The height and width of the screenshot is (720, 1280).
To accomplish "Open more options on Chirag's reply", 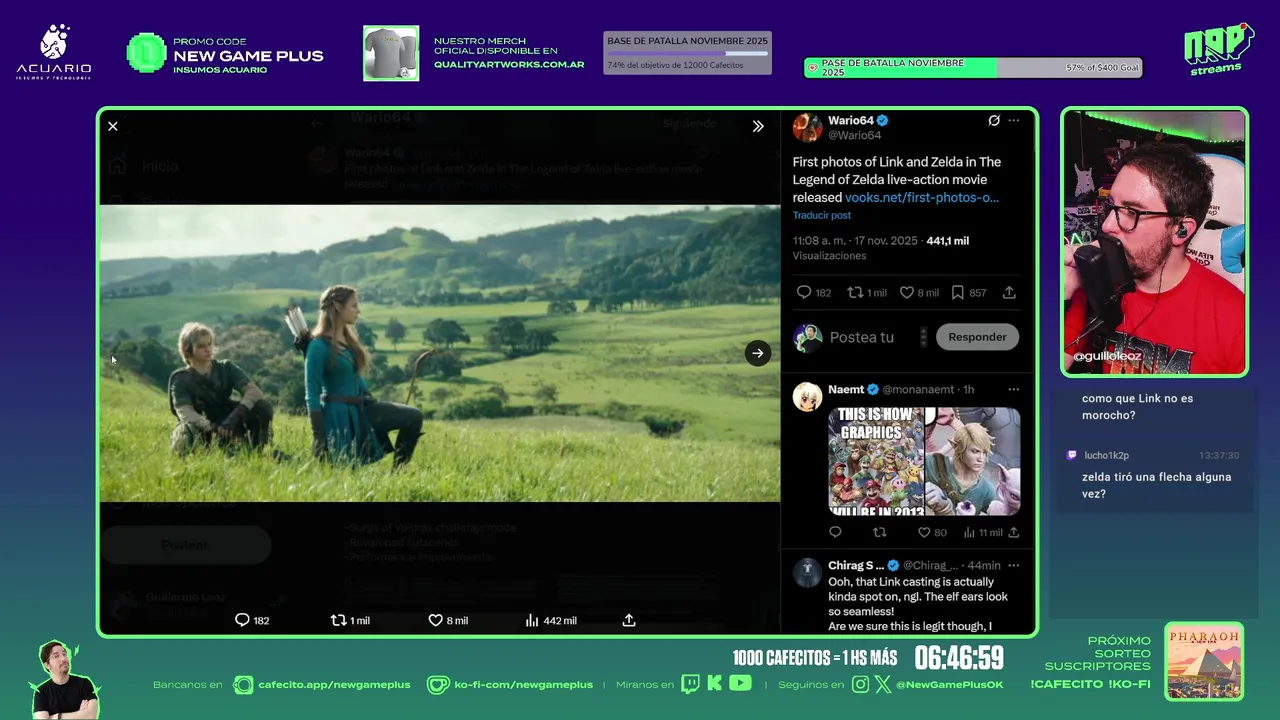I will click(1014, 565).
